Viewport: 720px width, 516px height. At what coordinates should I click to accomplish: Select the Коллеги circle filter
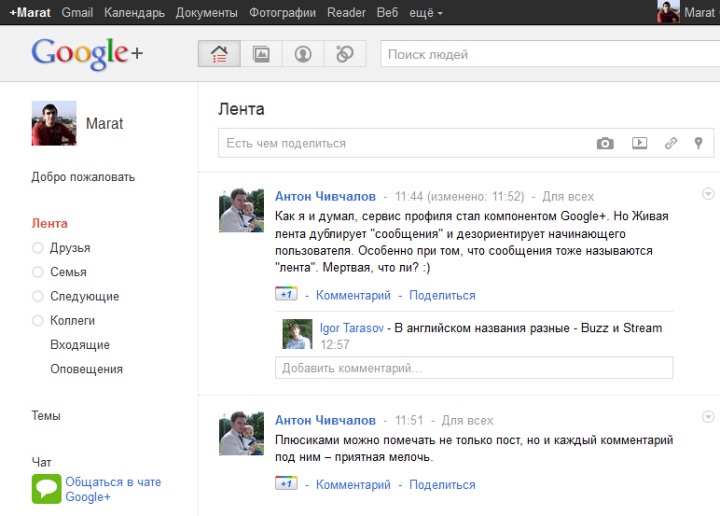pyautogui.click(x=72, y=321)
